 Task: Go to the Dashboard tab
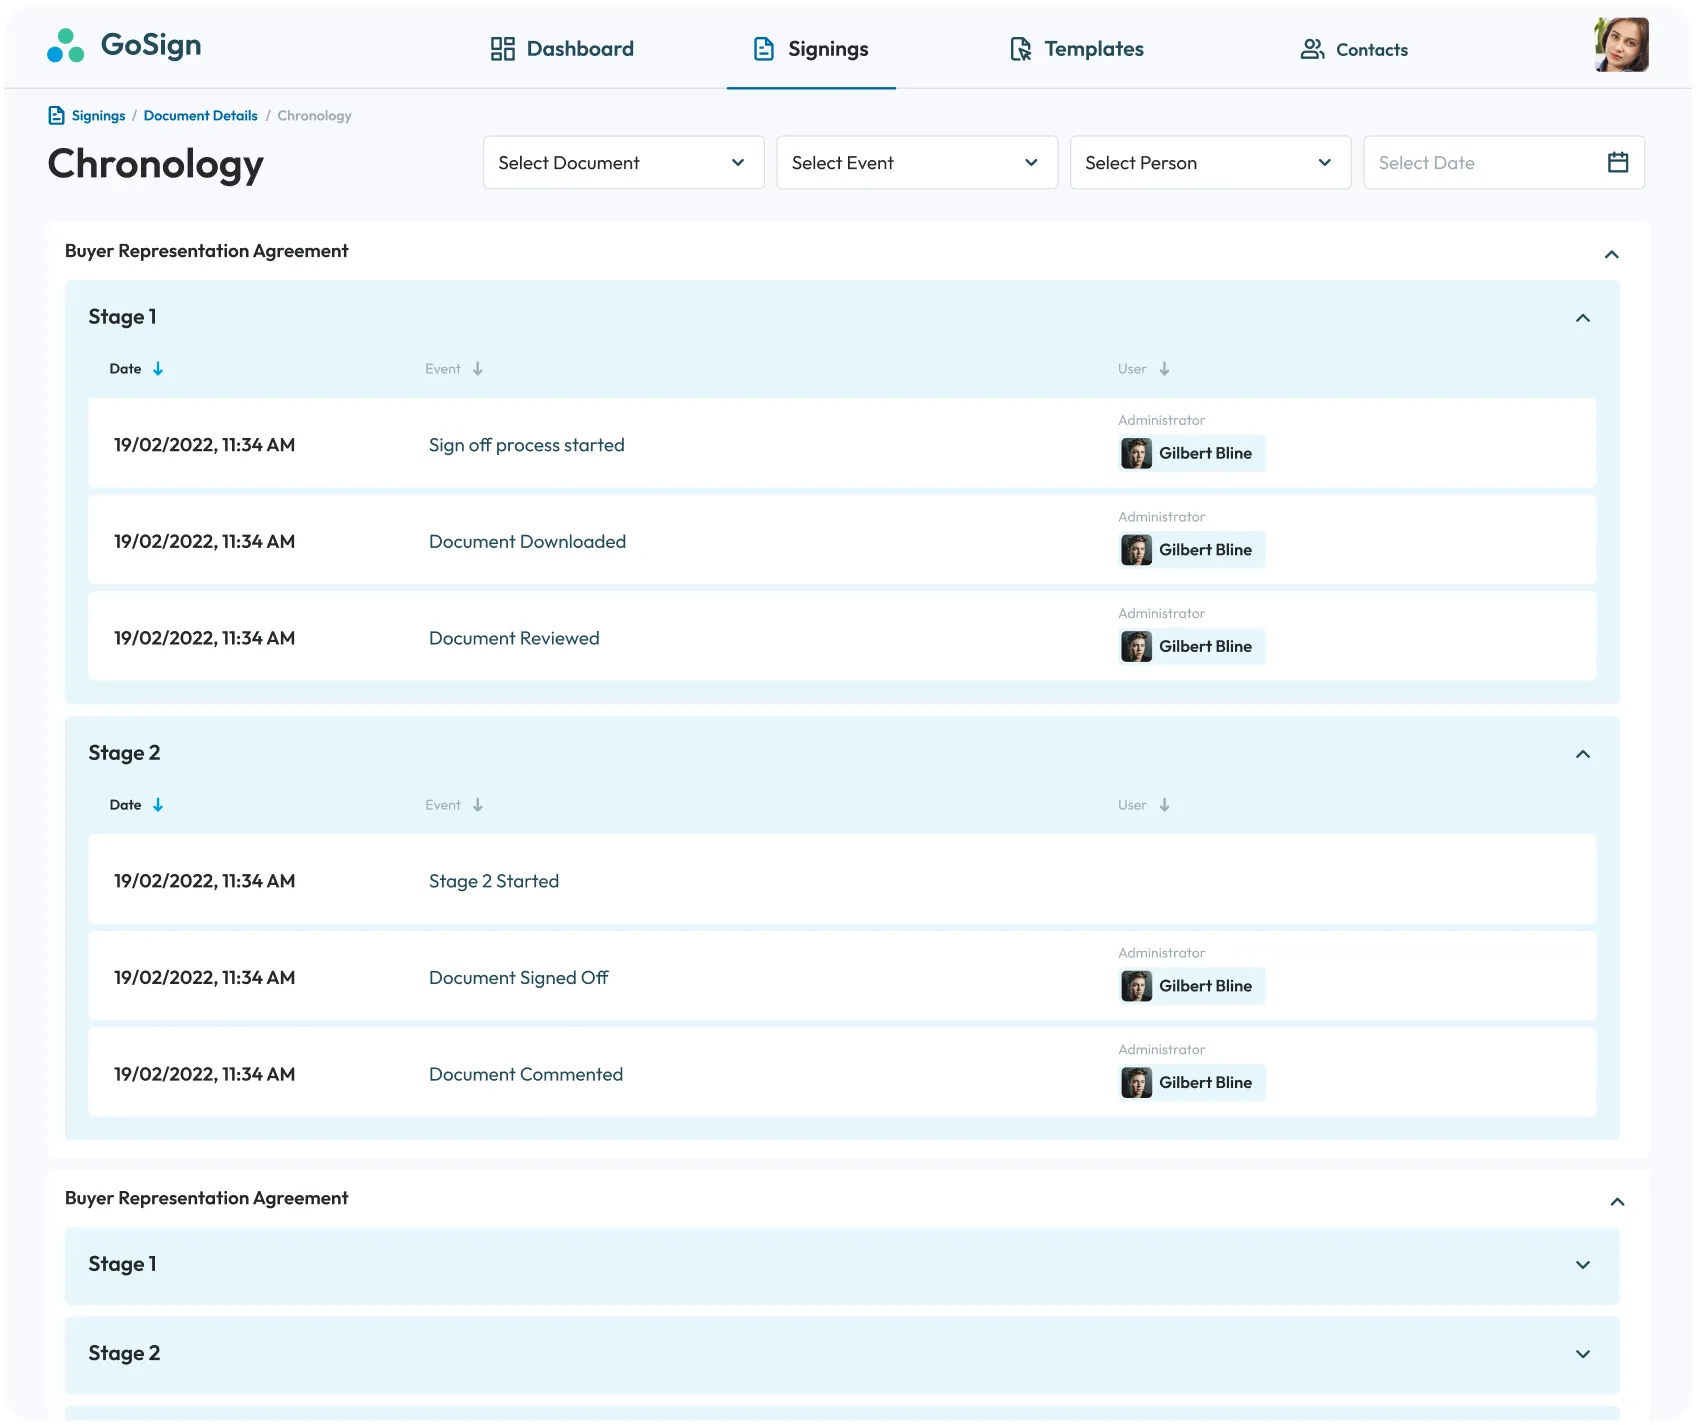pyautogui.click(x=562, y=49)
